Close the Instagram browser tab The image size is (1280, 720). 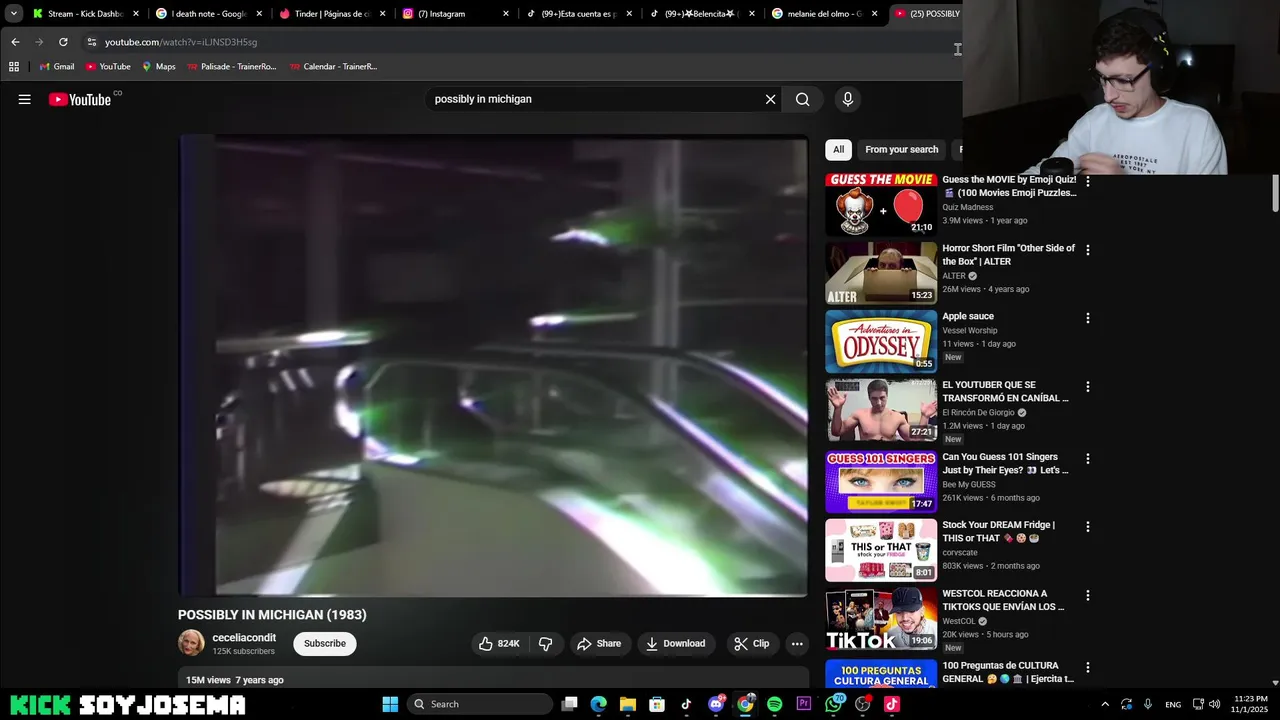tap(506, 14)
